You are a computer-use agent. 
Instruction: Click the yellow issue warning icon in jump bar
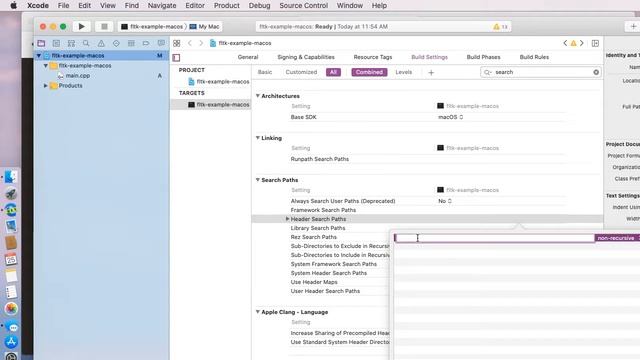(x=573, y=43)
